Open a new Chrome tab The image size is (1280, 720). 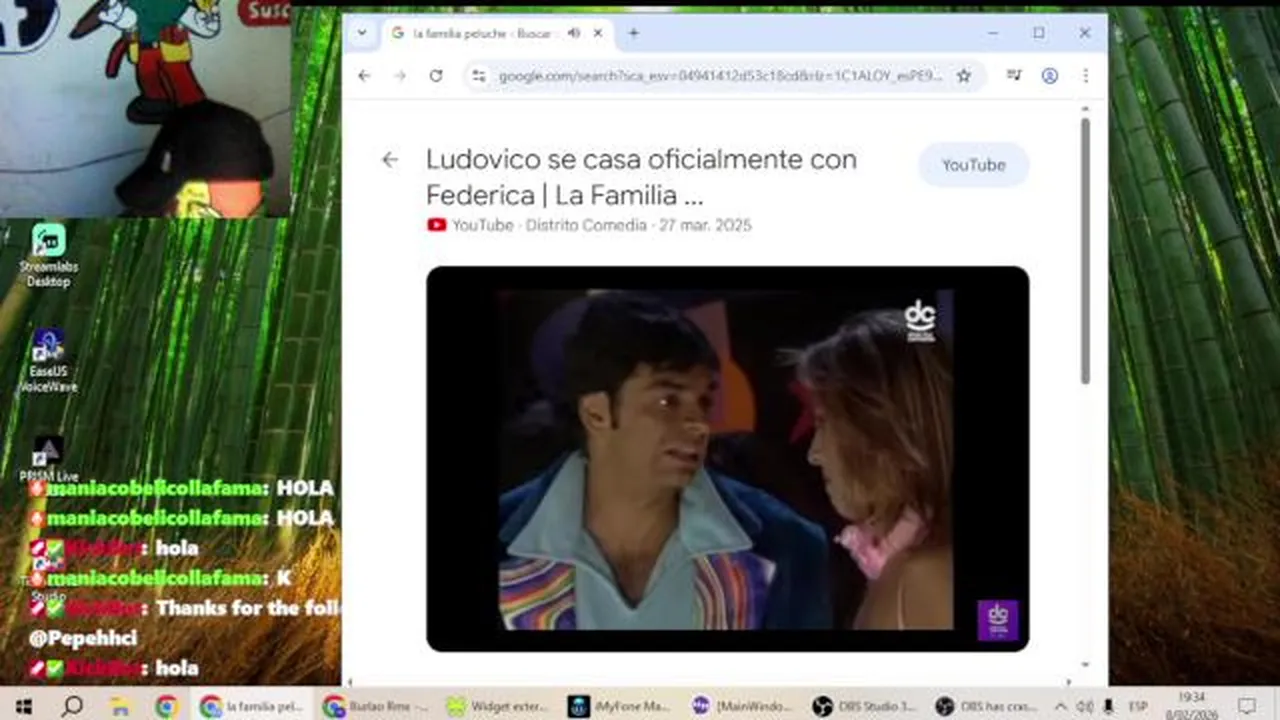(633, 33)
